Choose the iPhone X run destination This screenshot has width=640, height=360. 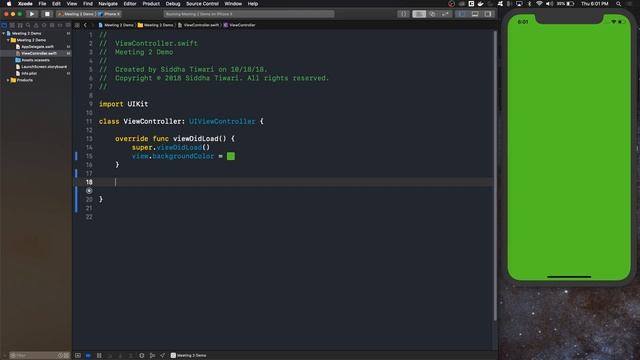109,14
